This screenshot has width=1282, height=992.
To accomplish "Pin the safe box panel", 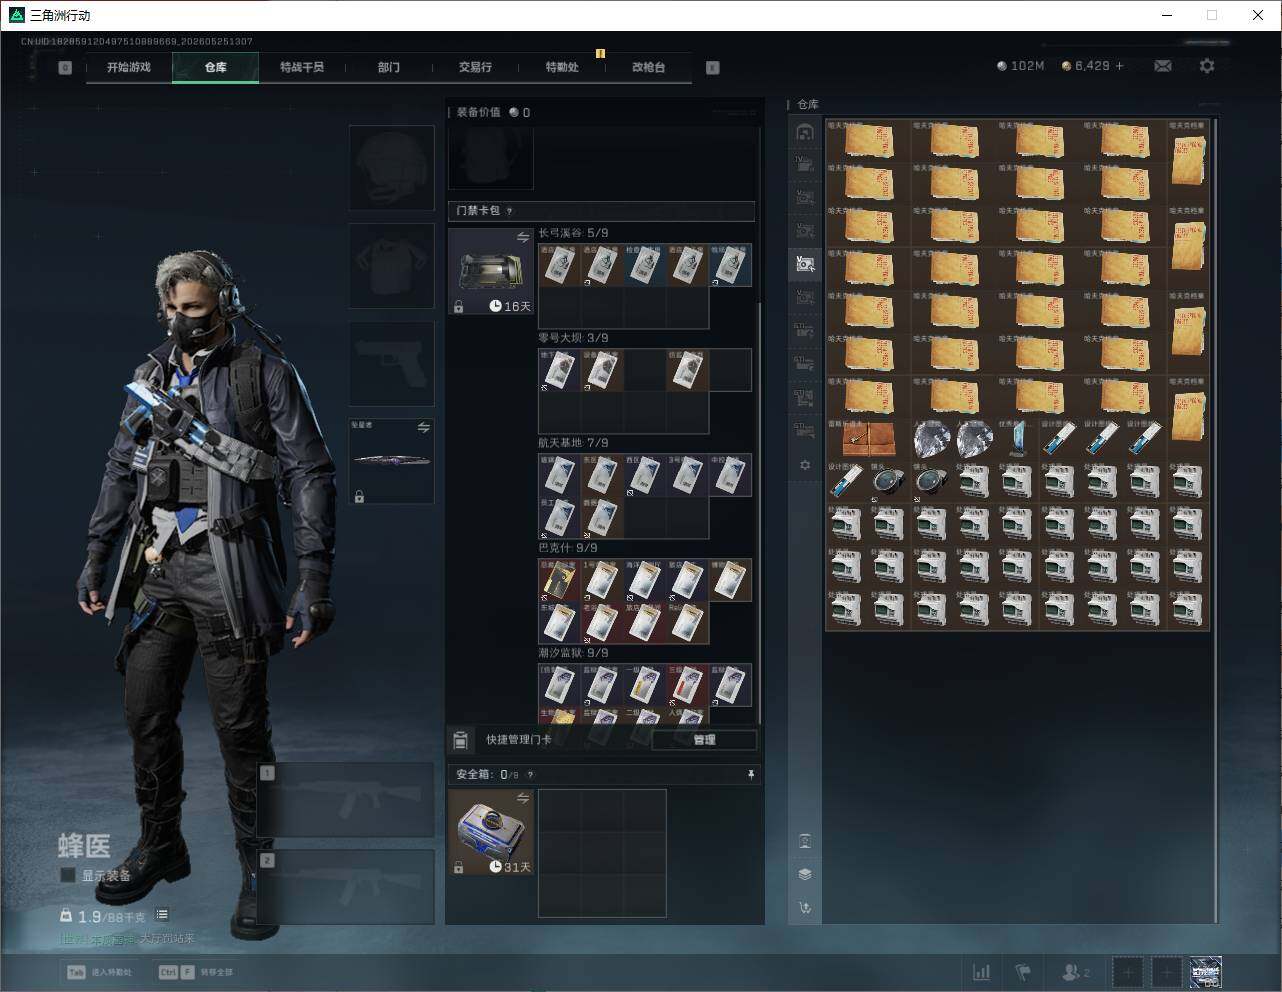I will coord(750,774).
